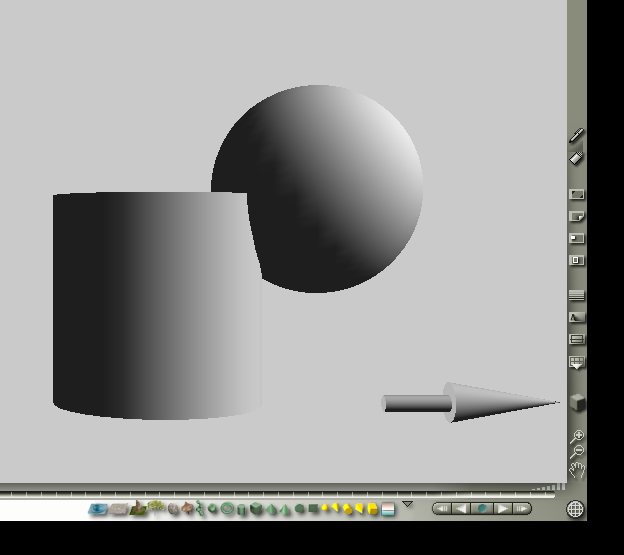Zoom in with the plus magnifier
The image size is (624, 555).
click(x=577, y=436)
